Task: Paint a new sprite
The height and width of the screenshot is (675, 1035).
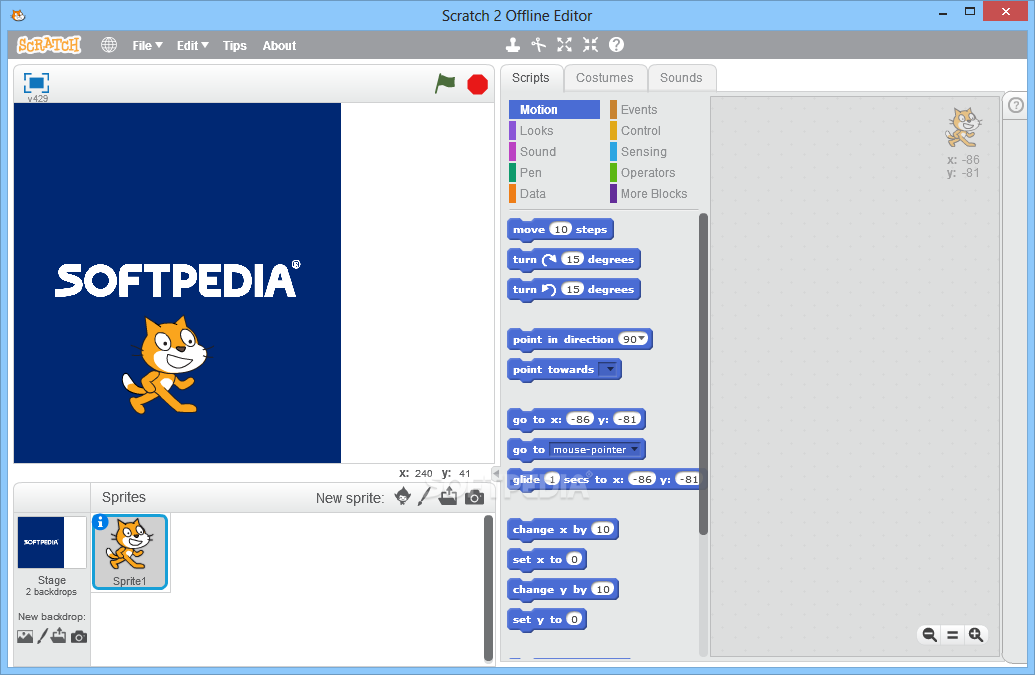Action: tap(424, 496)
